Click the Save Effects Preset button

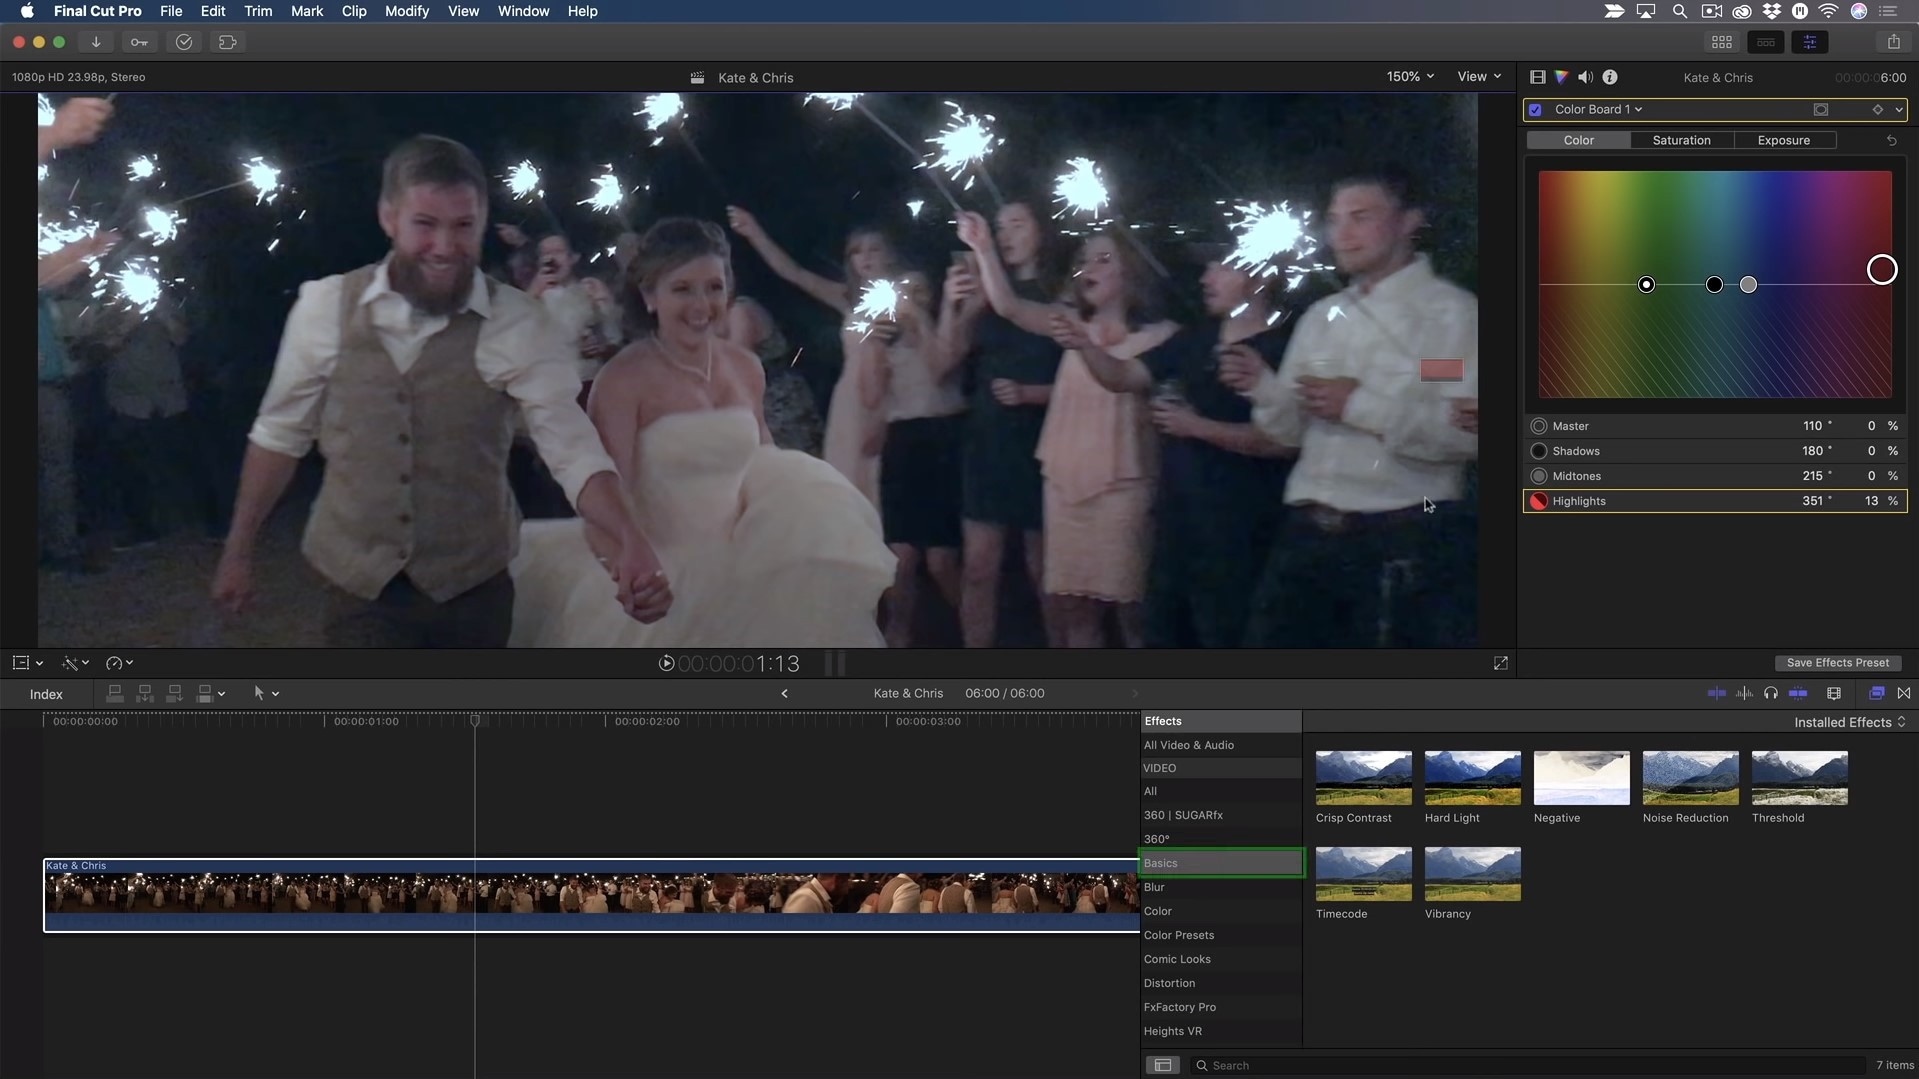(1837, 663)
